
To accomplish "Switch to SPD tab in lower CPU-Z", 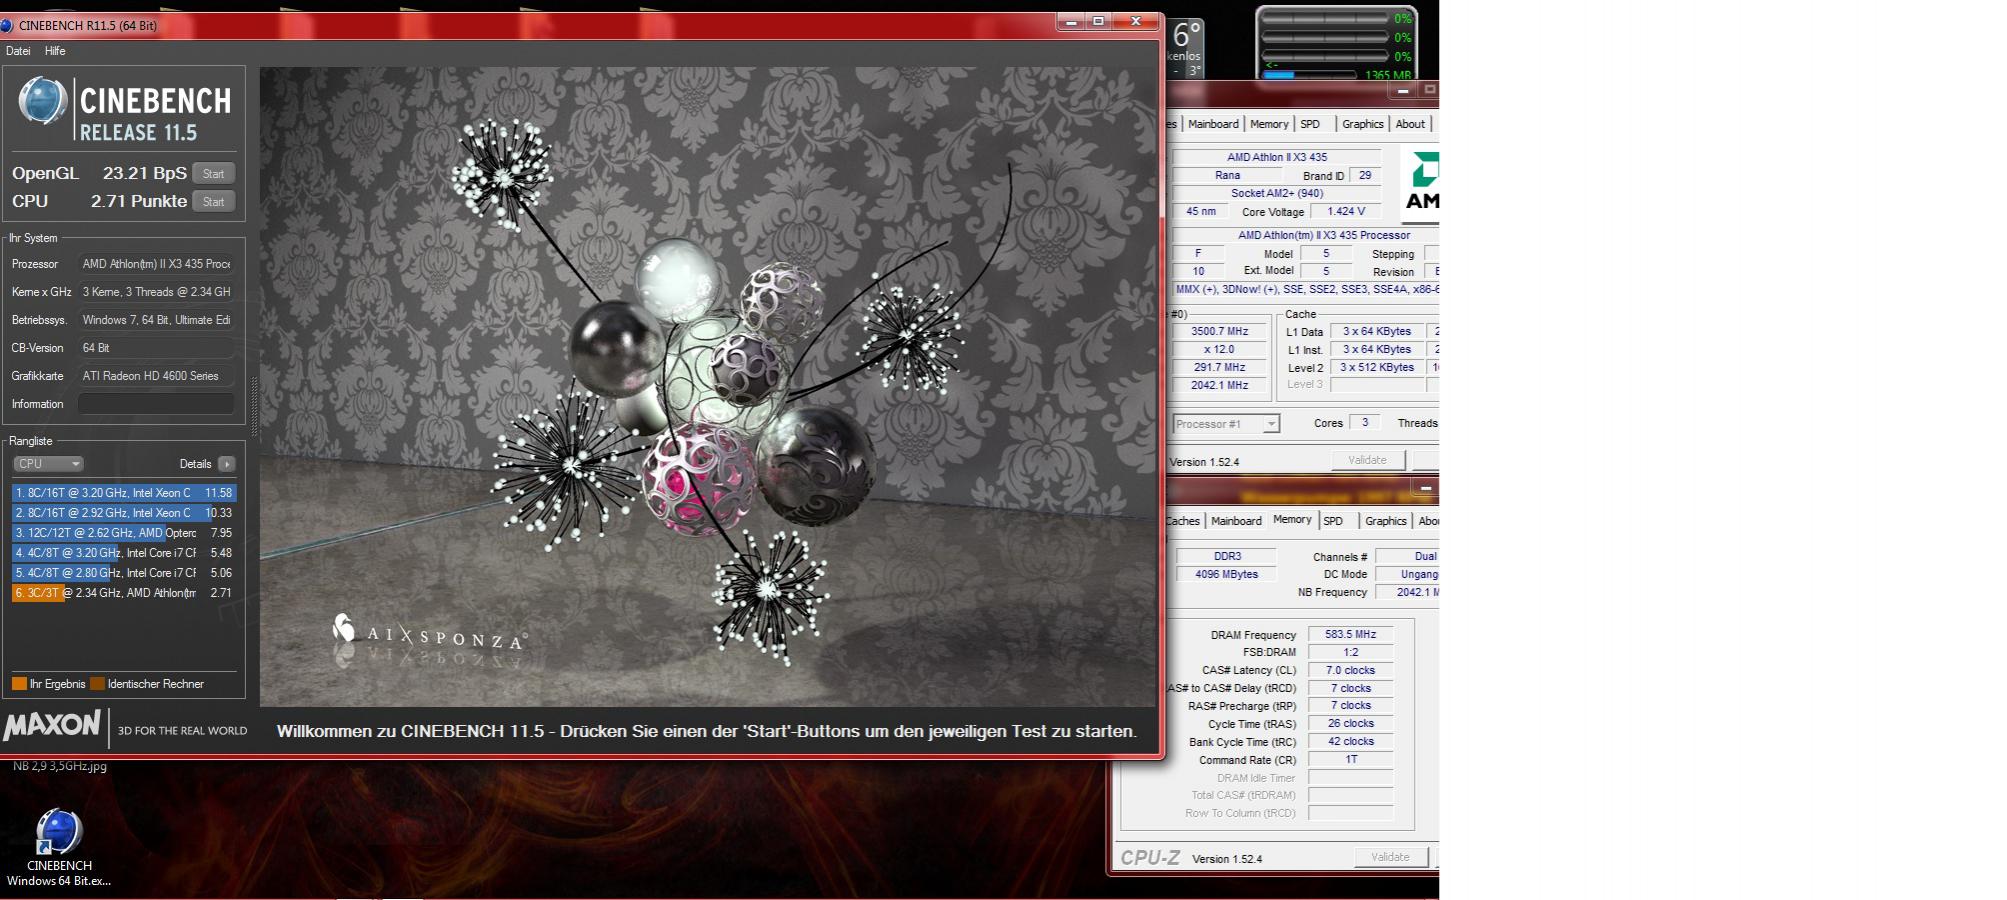I will click(x=1333, y=521).
